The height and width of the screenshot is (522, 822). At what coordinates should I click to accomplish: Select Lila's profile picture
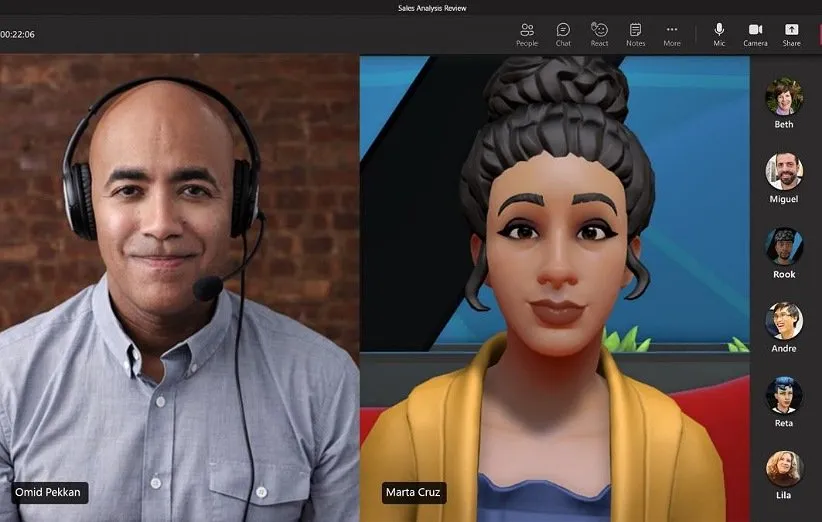(x=784, y=468)
